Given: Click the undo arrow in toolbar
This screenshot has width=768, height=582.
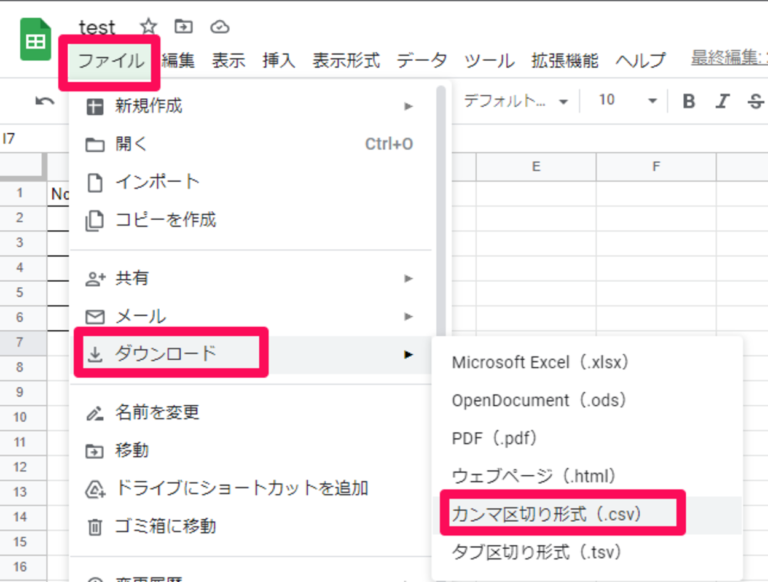Looking at the screenshot, I should (x=45, y=101).
